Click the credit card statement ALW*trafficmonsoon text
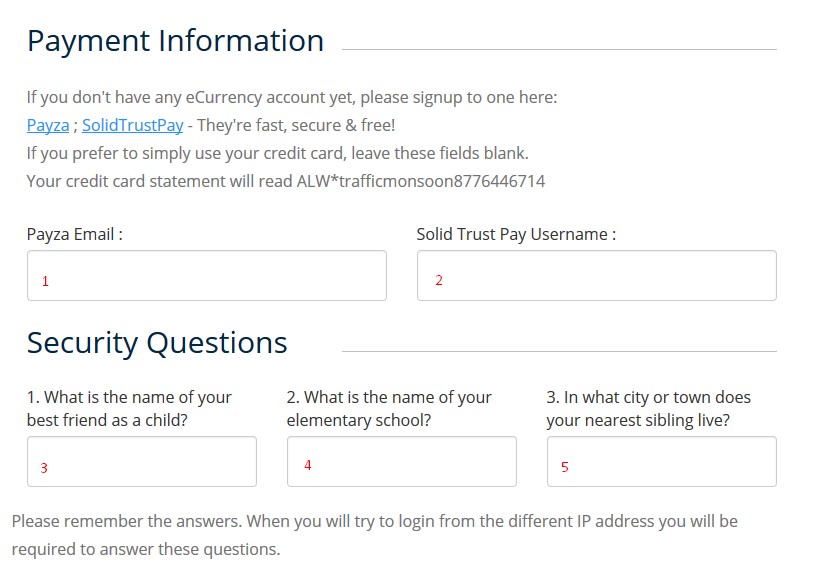This screenshot has height=575, width=814. point(286,181)
